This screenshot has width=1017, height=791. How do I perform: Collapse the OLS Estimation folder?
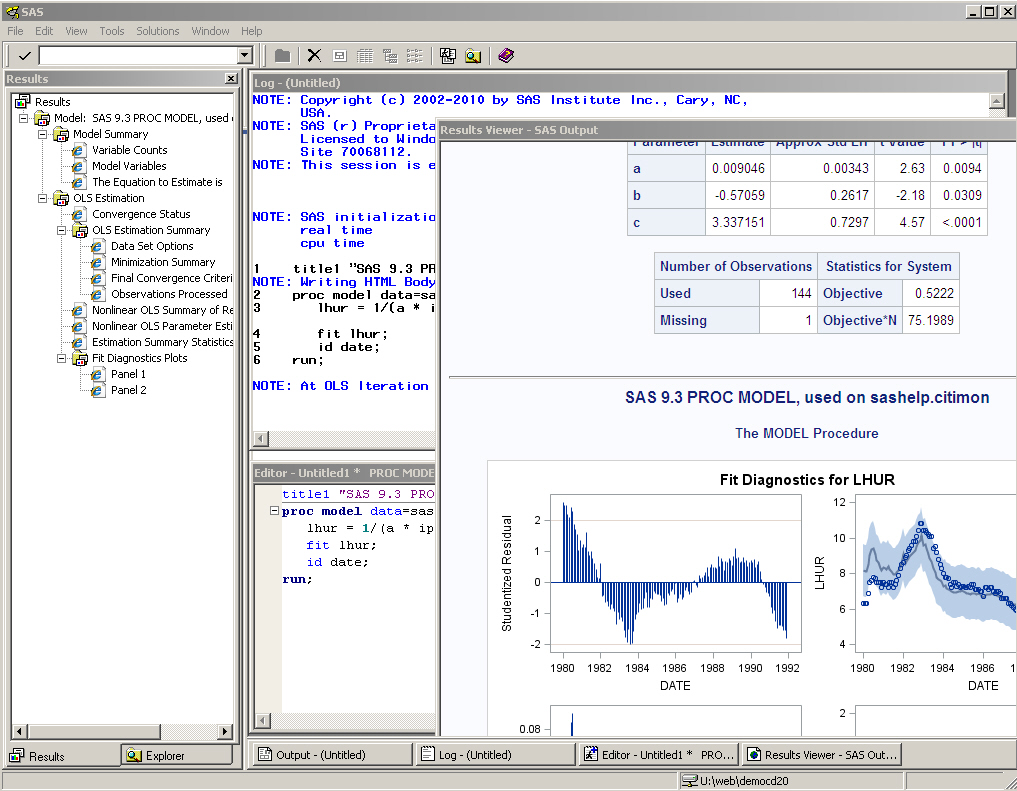(x=42, y=198)
